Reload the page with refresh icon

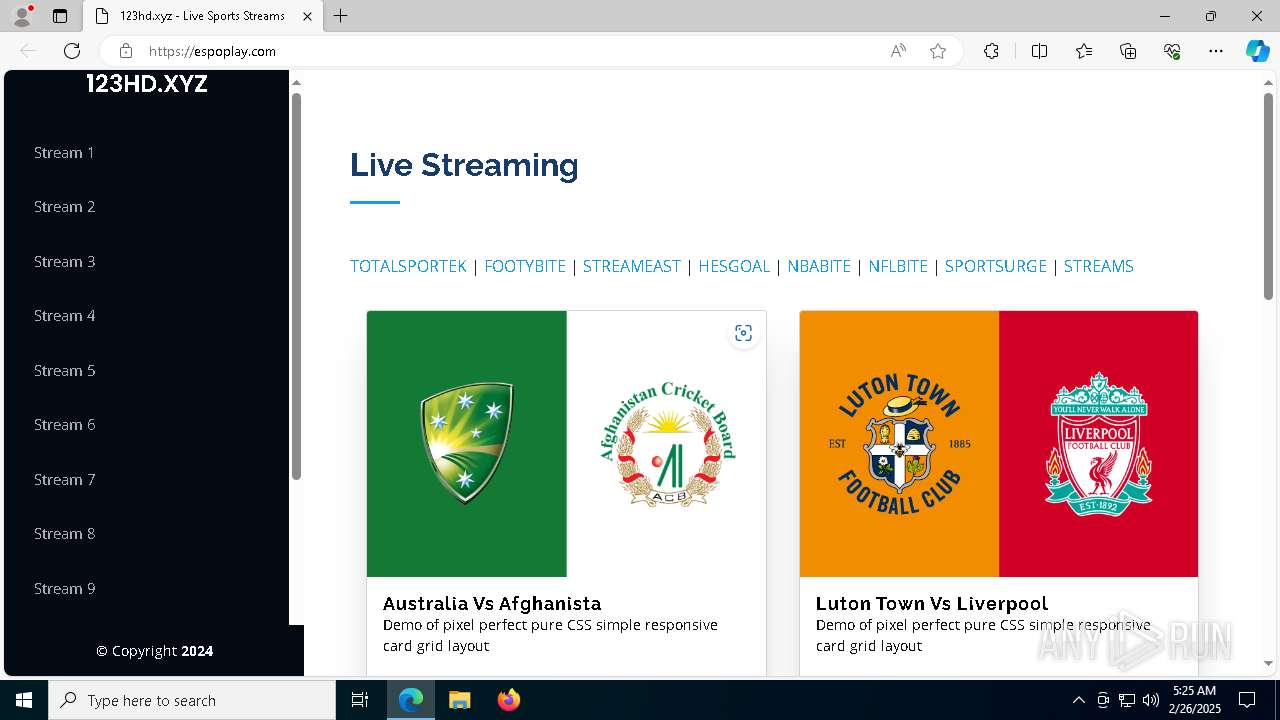pos(72,51)
